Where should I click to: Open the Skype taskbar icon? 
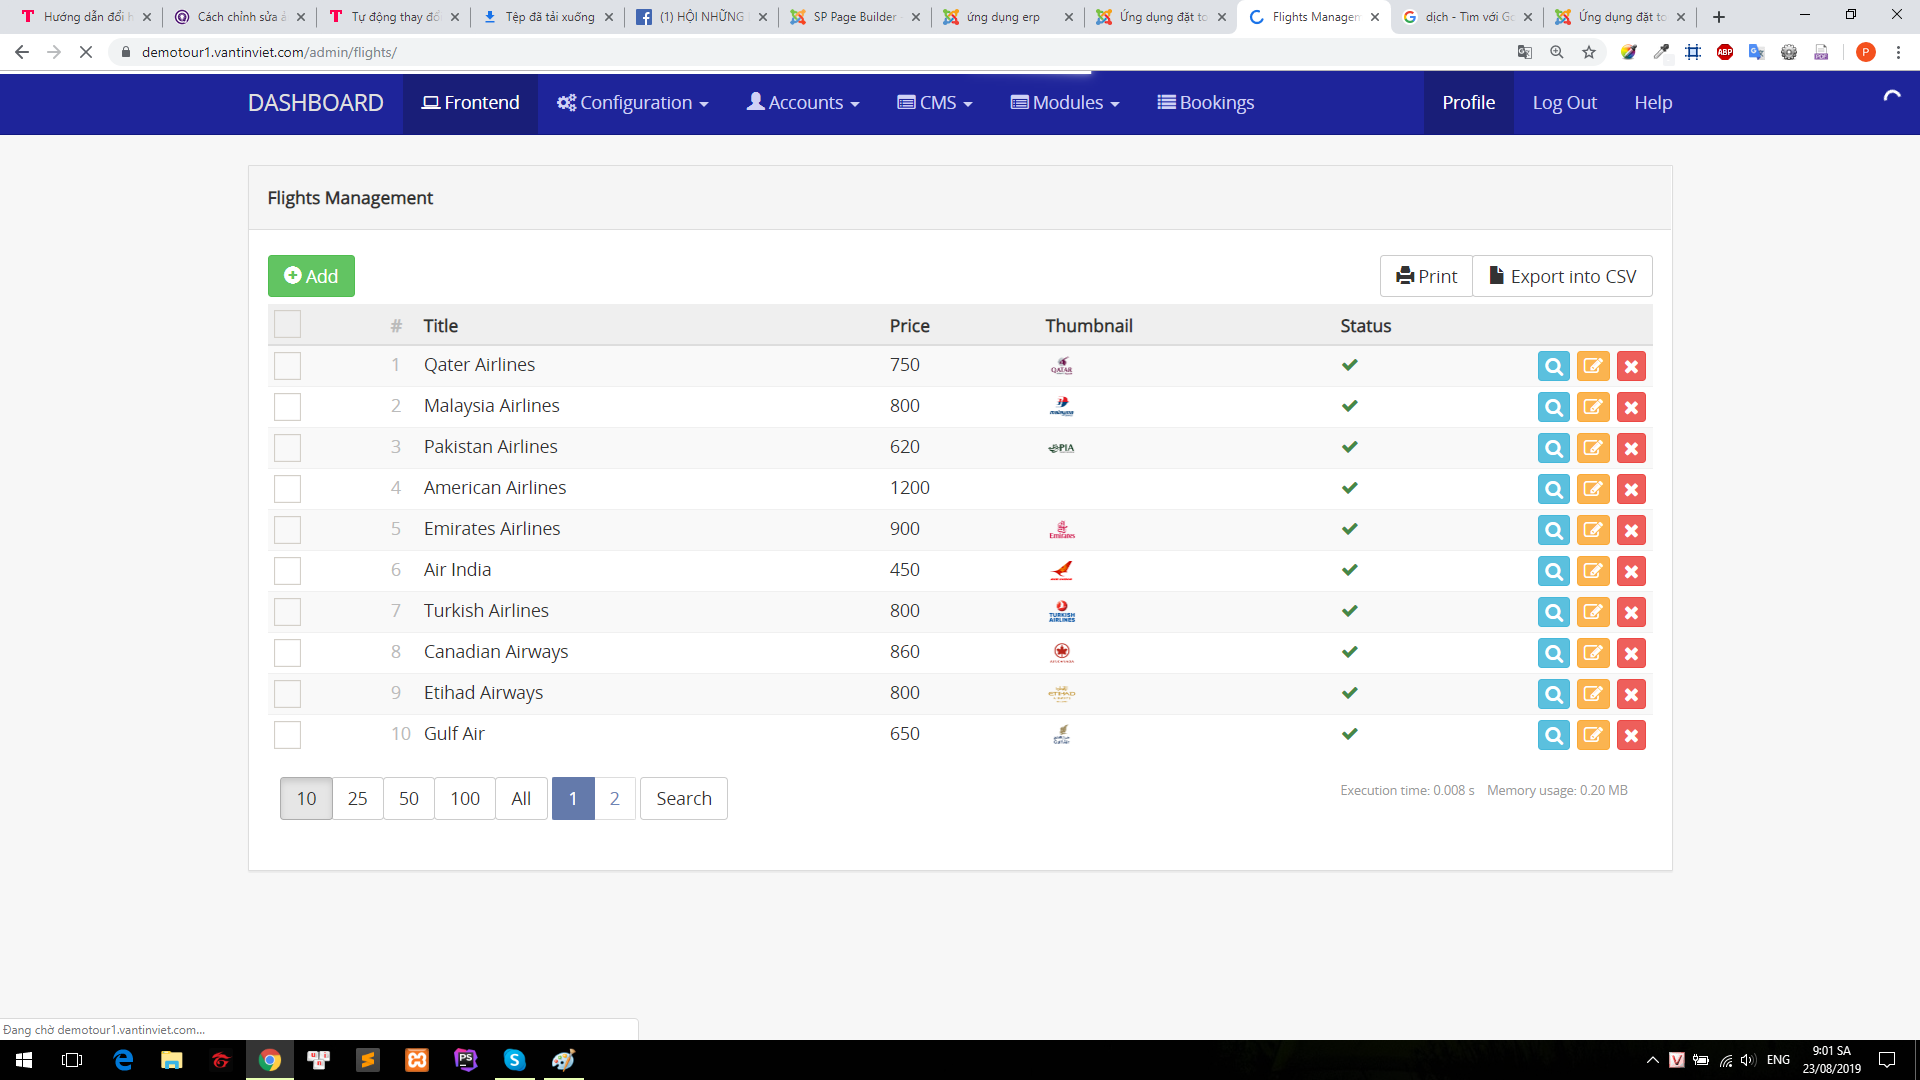coord(514,1060)
